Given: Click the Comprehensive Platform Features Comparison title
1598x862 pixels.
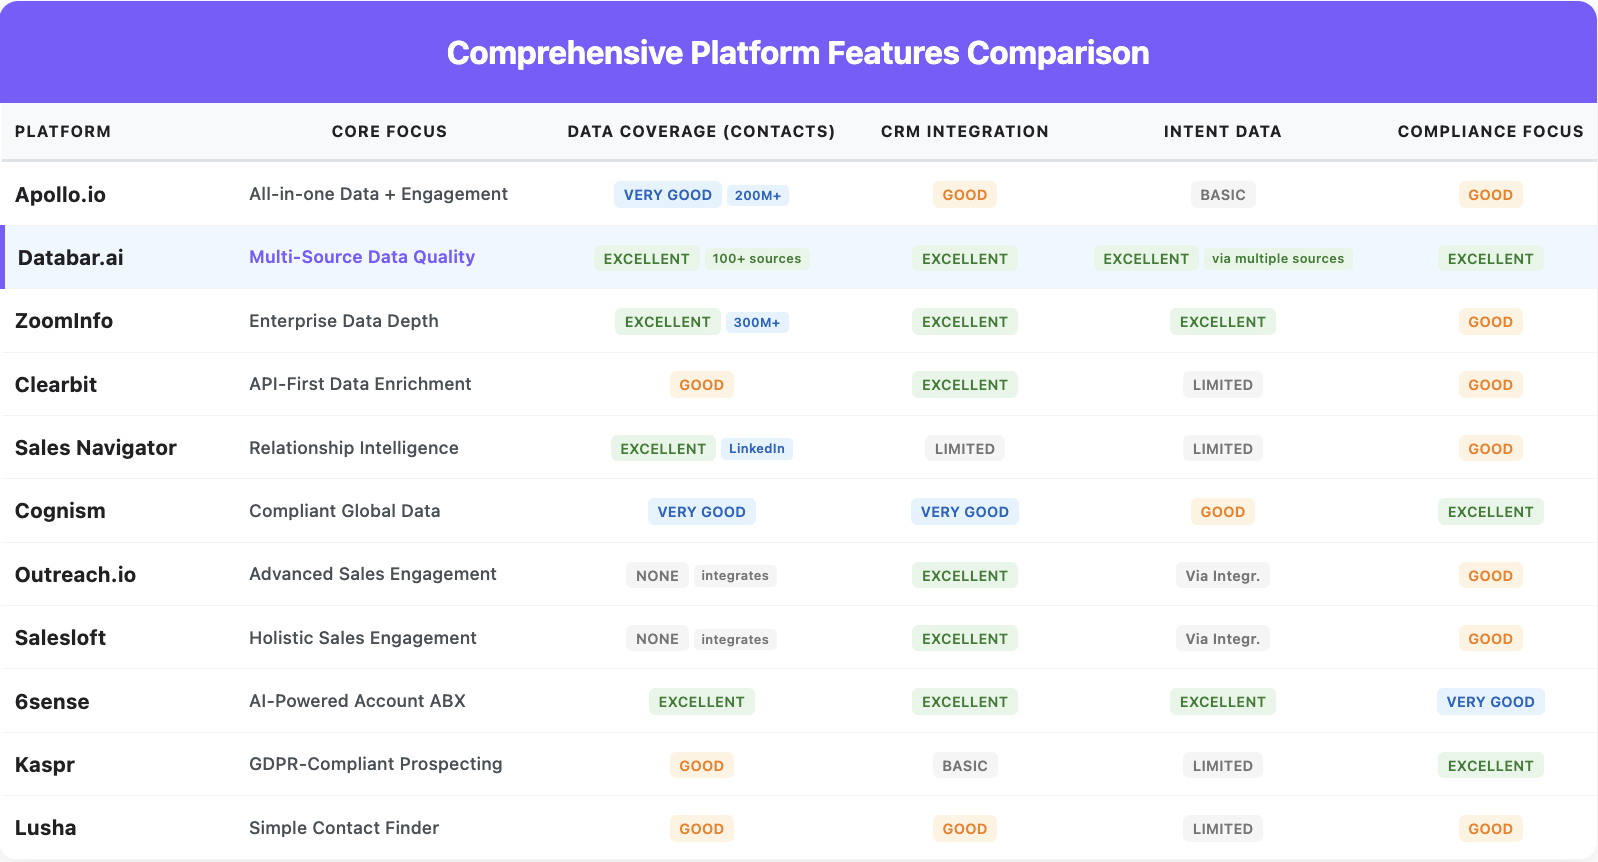Looking at the screenshot, I should click(x=798, y=53).
